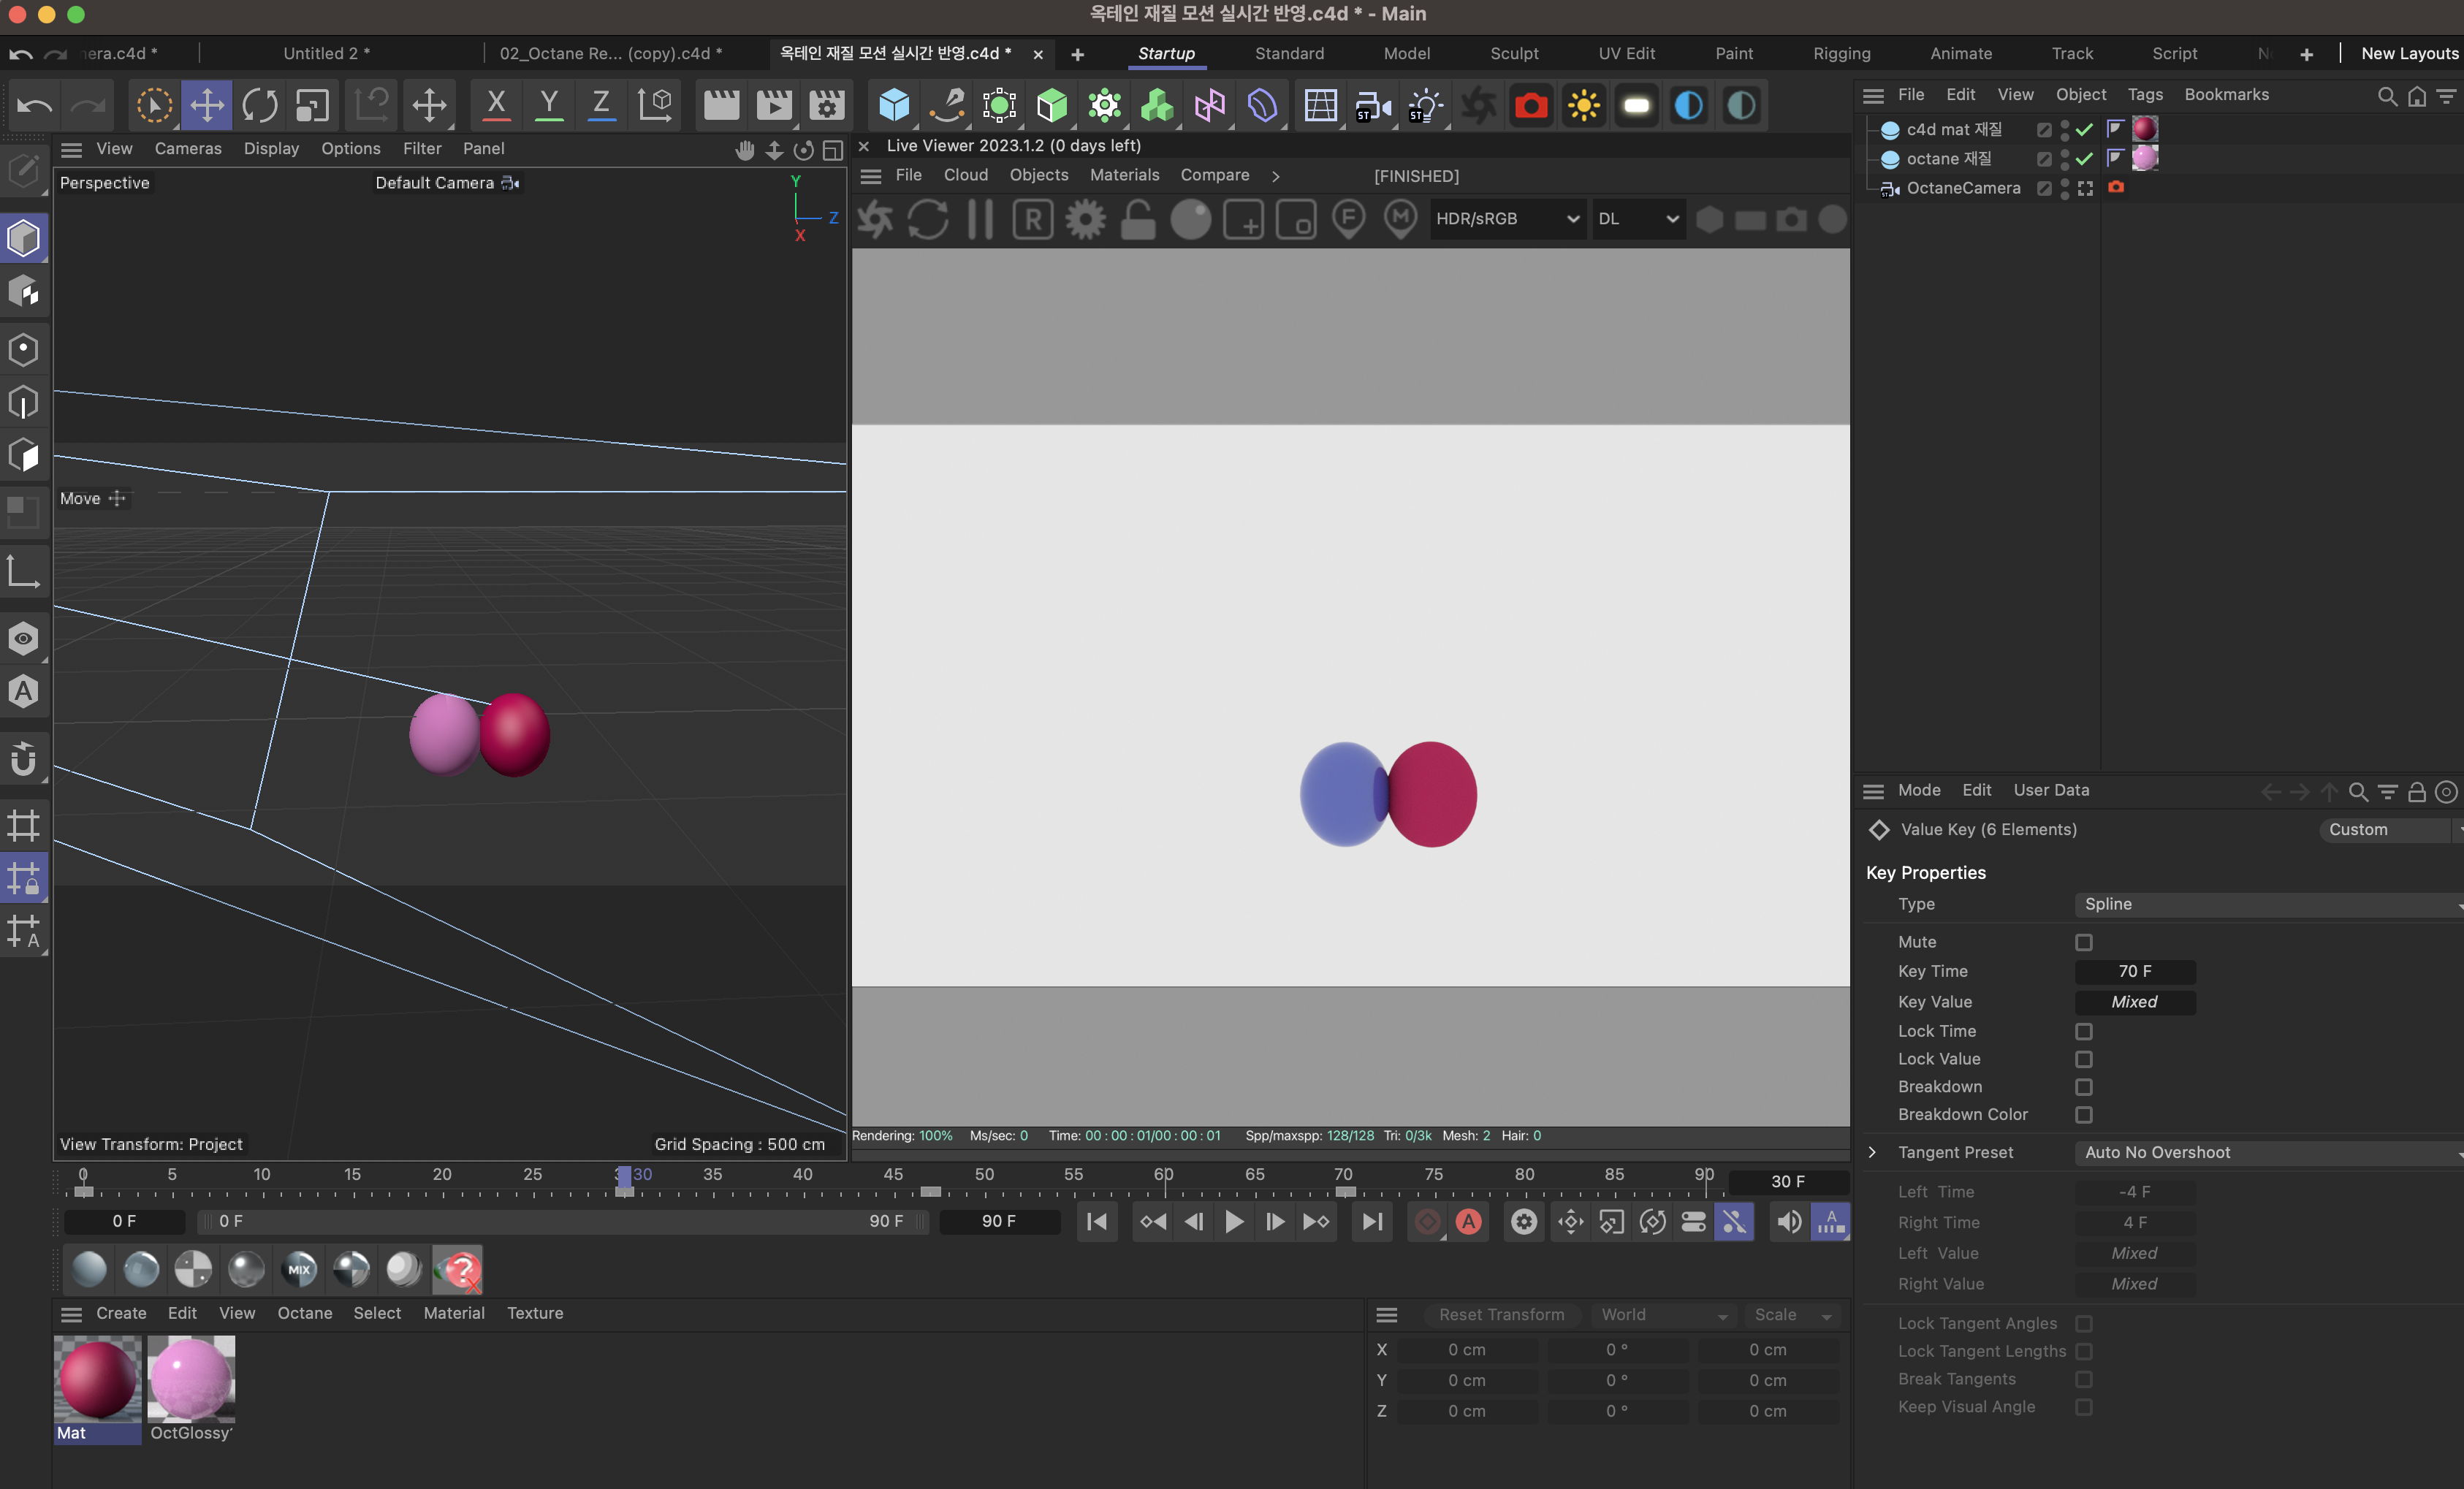
Task: Select the Move tool in toolbar
Action: click(208, 106)
